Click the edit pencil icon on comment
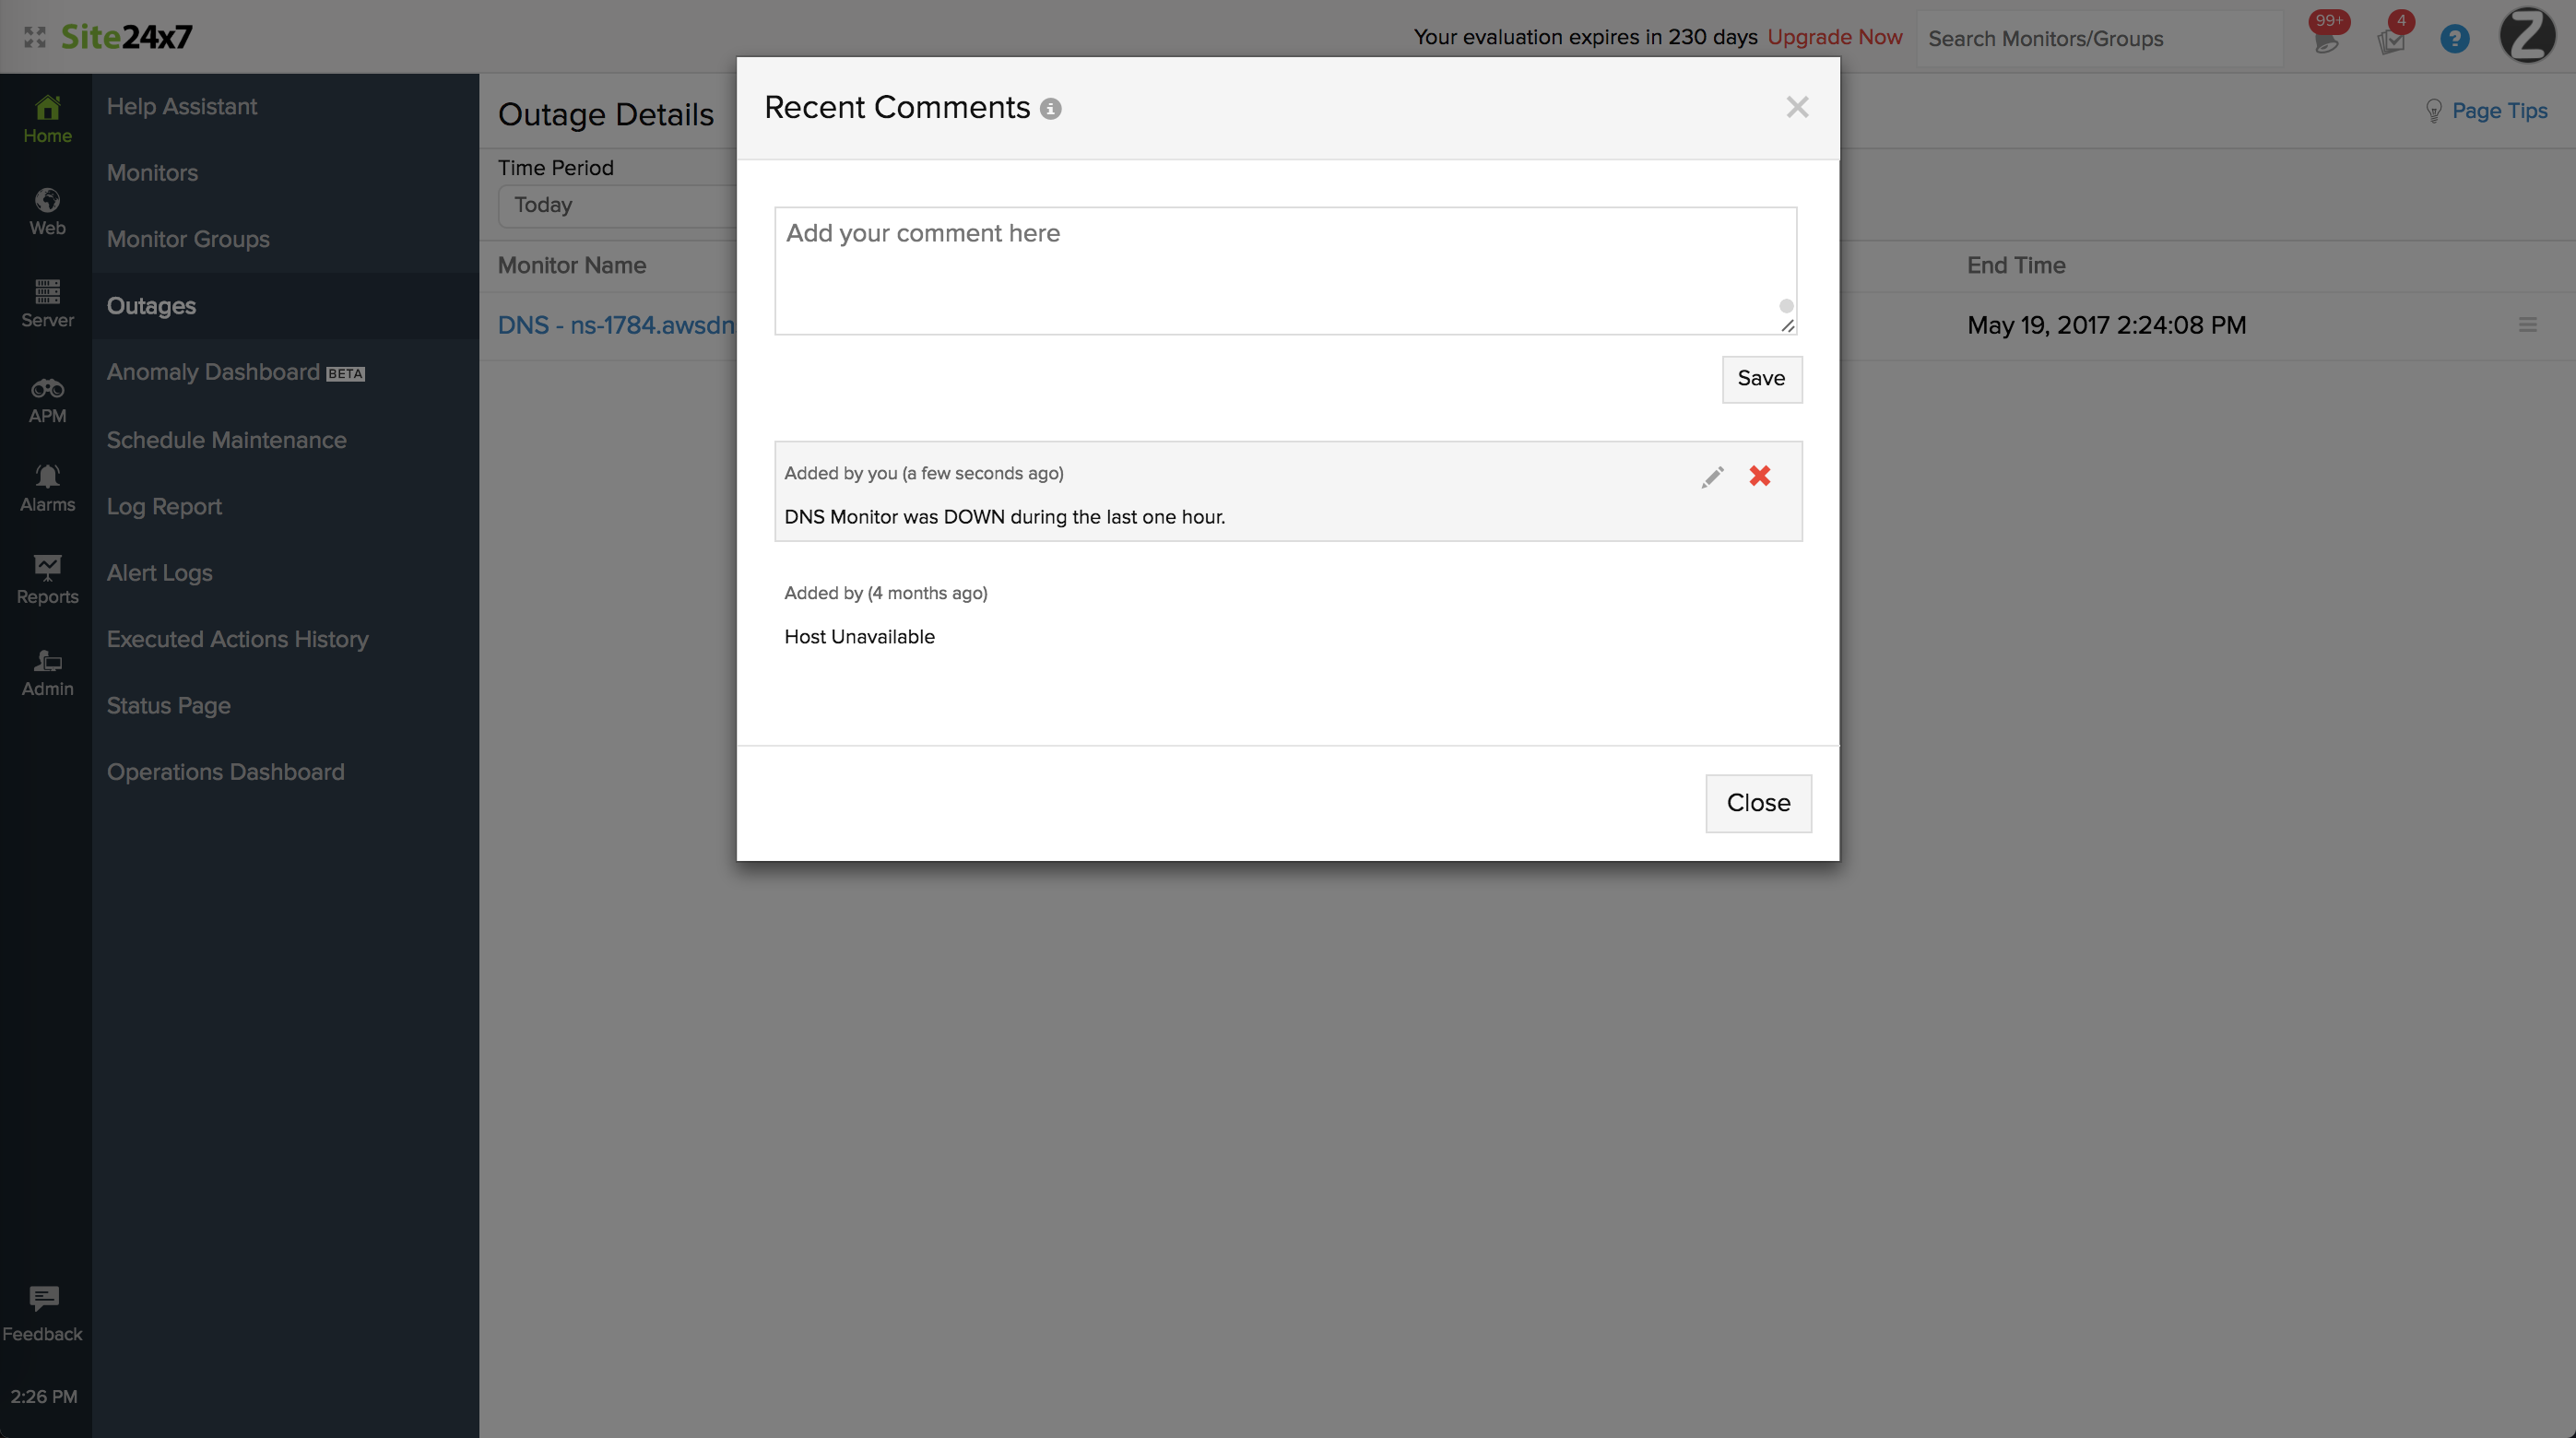The width and height of the screenshot is (2576, 1438). [1713, 476]
